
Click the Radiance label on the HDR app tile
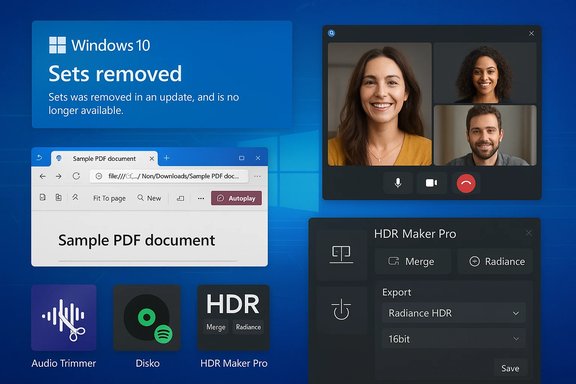(248, 327)
